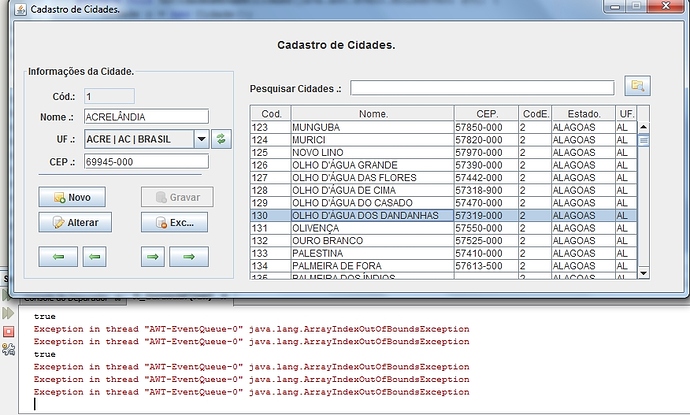
Task: Click the CEP column header
Action: [484, 113]
